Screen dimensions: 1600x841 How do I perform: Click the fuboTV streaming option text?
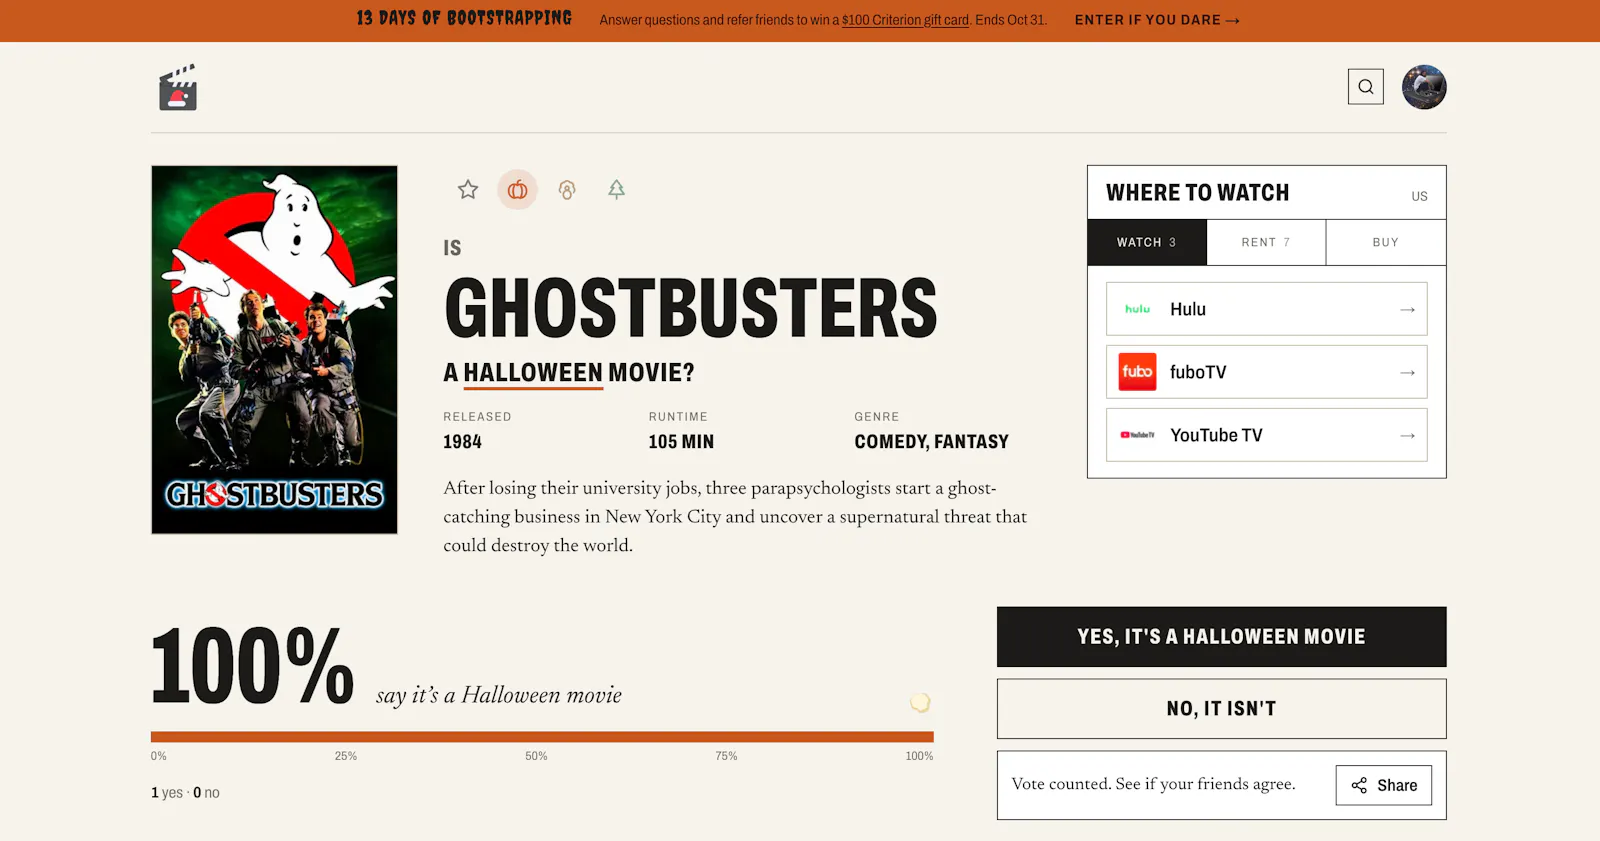click(1198, 372)
